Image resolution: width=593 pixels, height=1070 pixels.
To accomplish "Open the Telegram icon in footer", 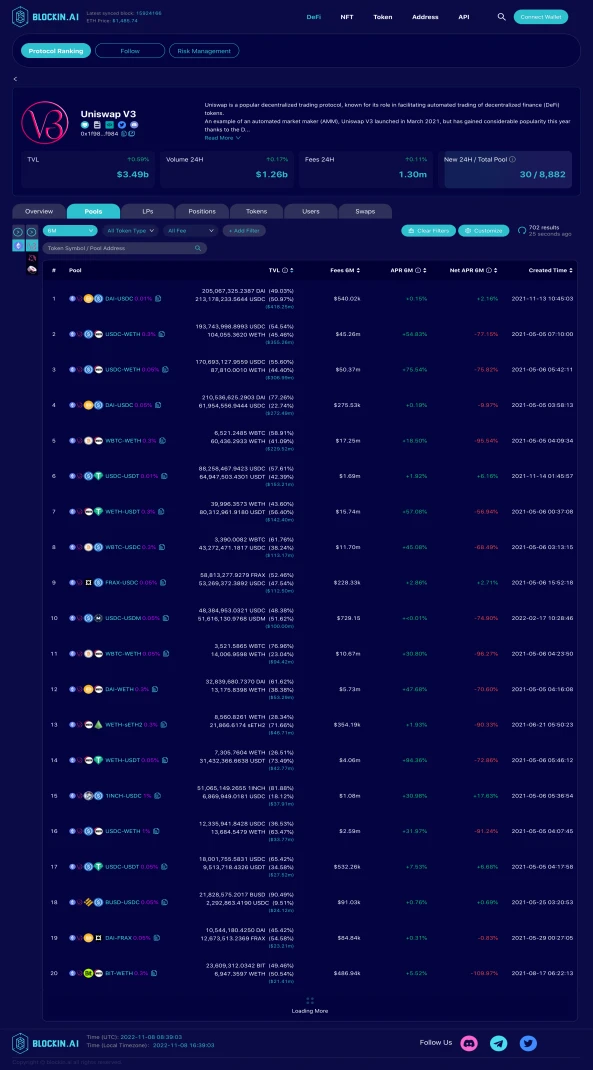I will click(499, 1043).
